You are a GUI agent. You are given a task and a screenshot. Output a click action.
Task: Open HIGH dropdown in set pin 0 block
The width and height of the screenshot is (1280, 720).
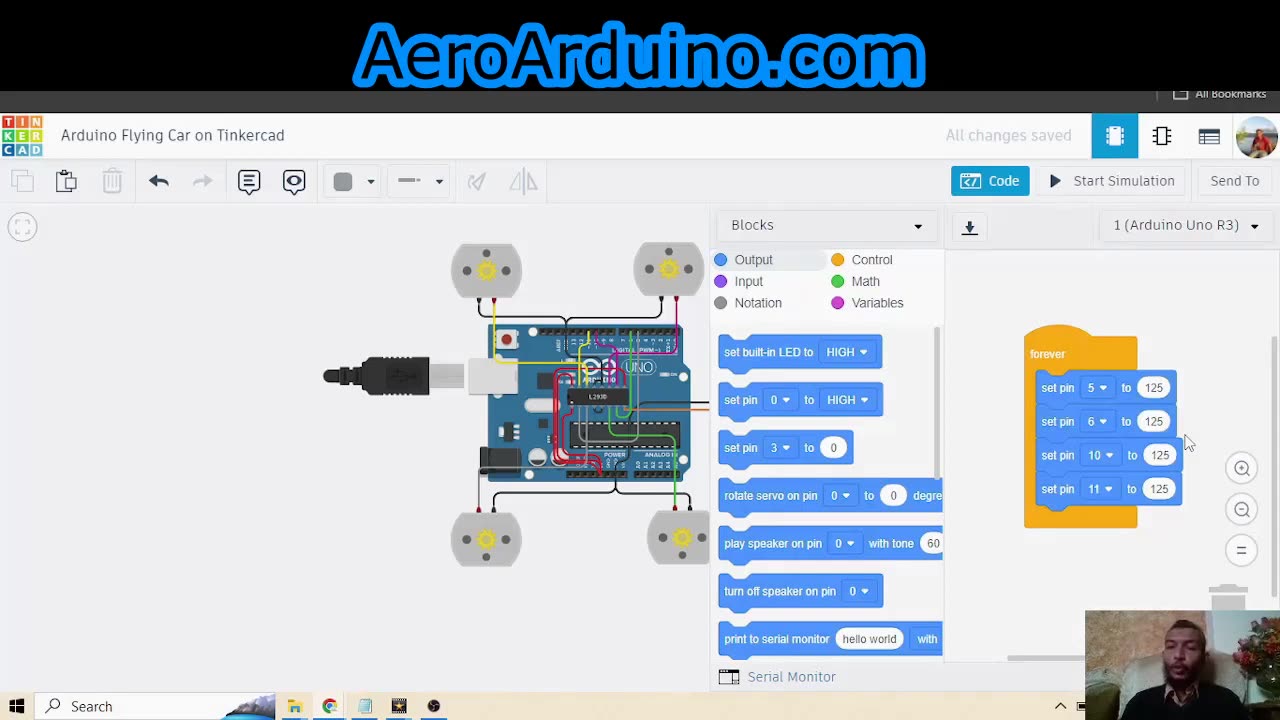(x=847, y=400)
